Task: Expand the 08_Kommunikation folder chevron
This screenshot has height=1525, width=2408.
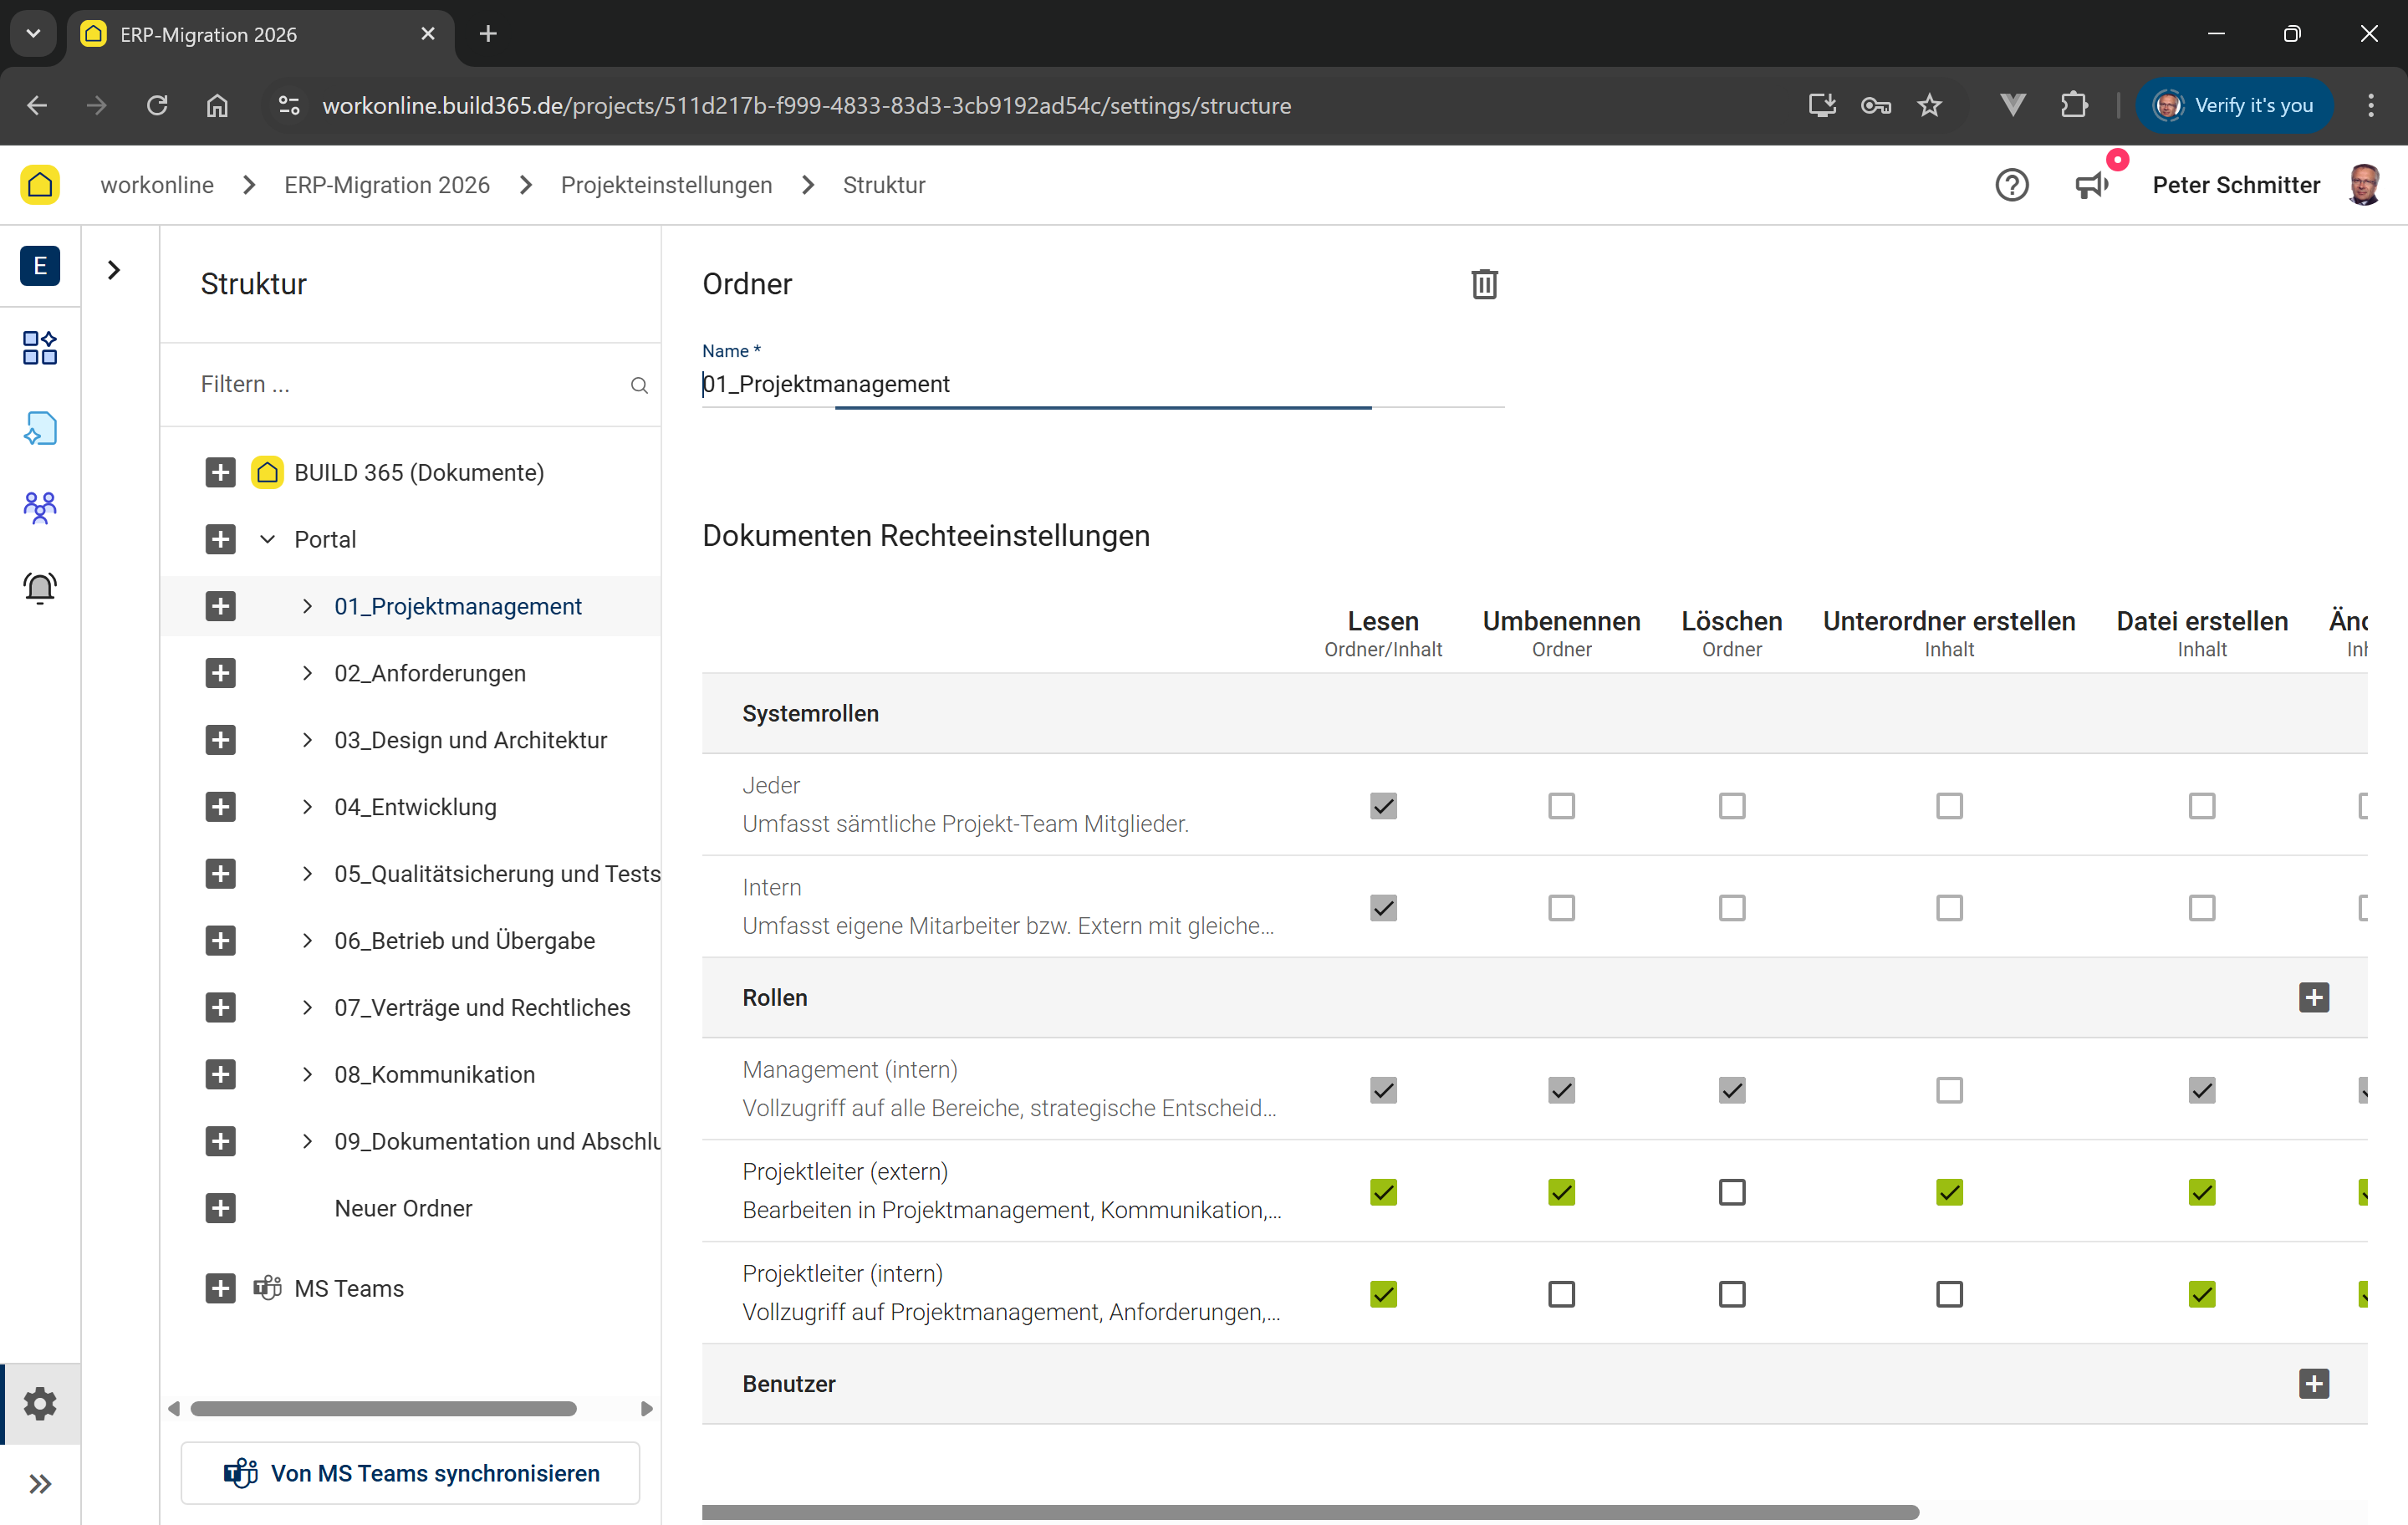Action: (307, 1074)
